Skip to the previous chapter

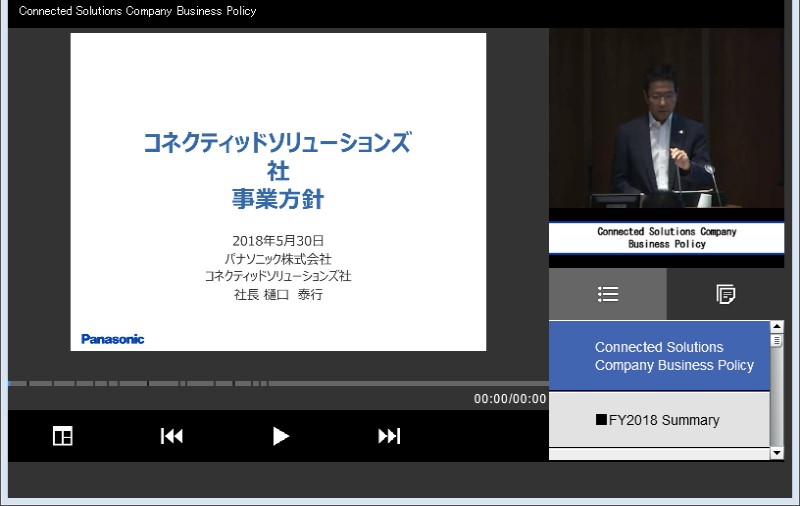click(171, 436)
